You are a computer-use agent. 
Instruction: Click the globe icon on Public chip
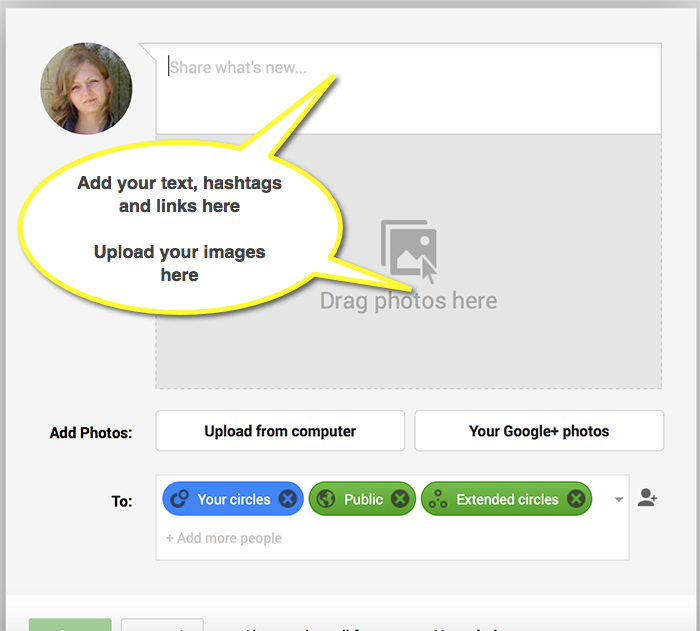326,499
